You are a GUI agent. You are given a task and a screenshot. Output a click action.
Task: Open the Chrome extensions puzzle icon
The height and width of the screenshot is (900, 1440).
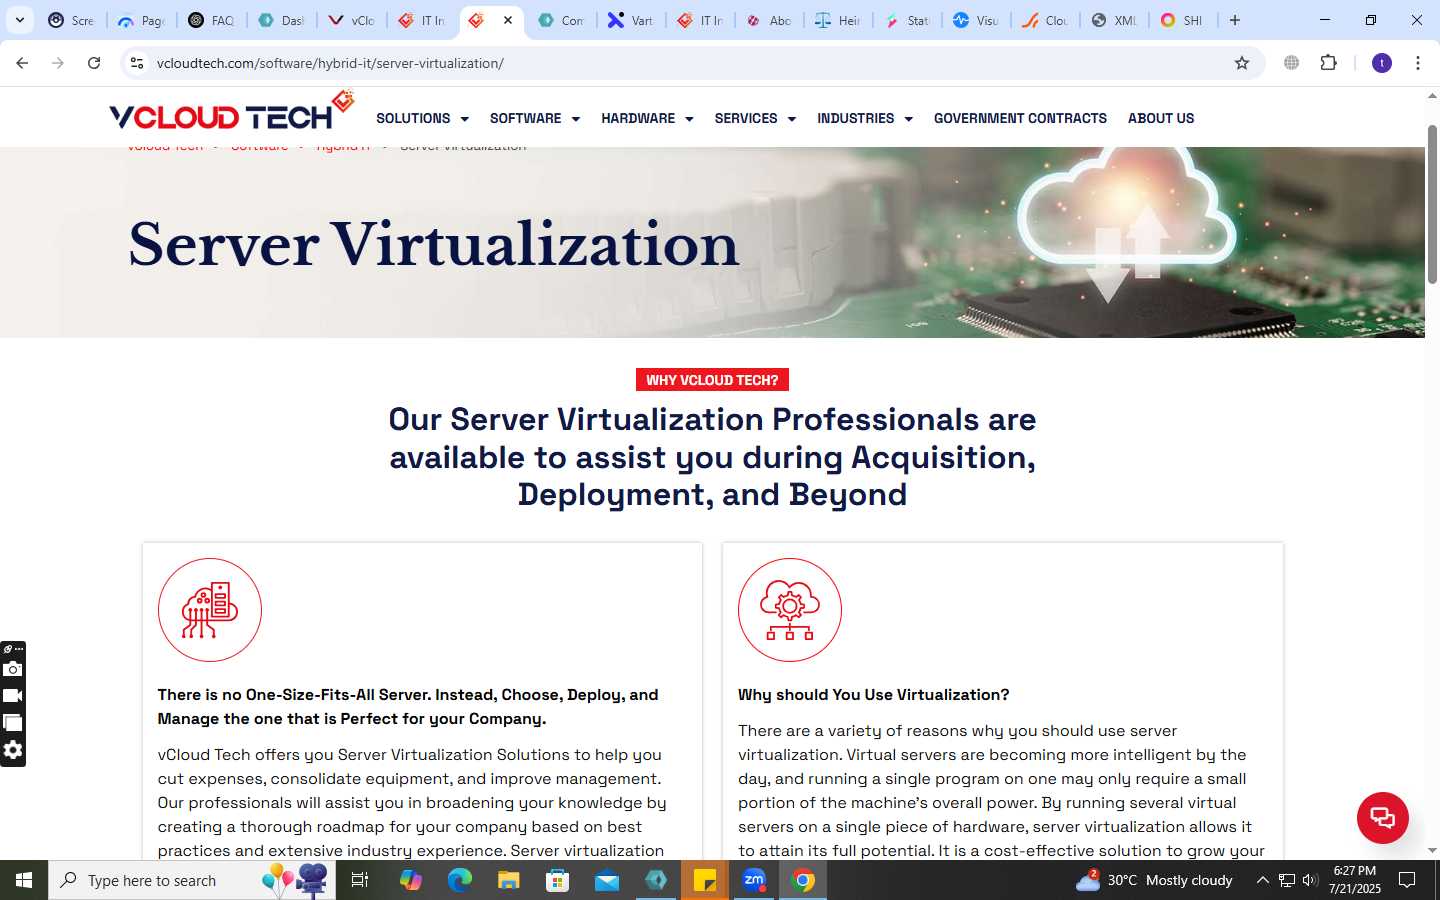1328,63
